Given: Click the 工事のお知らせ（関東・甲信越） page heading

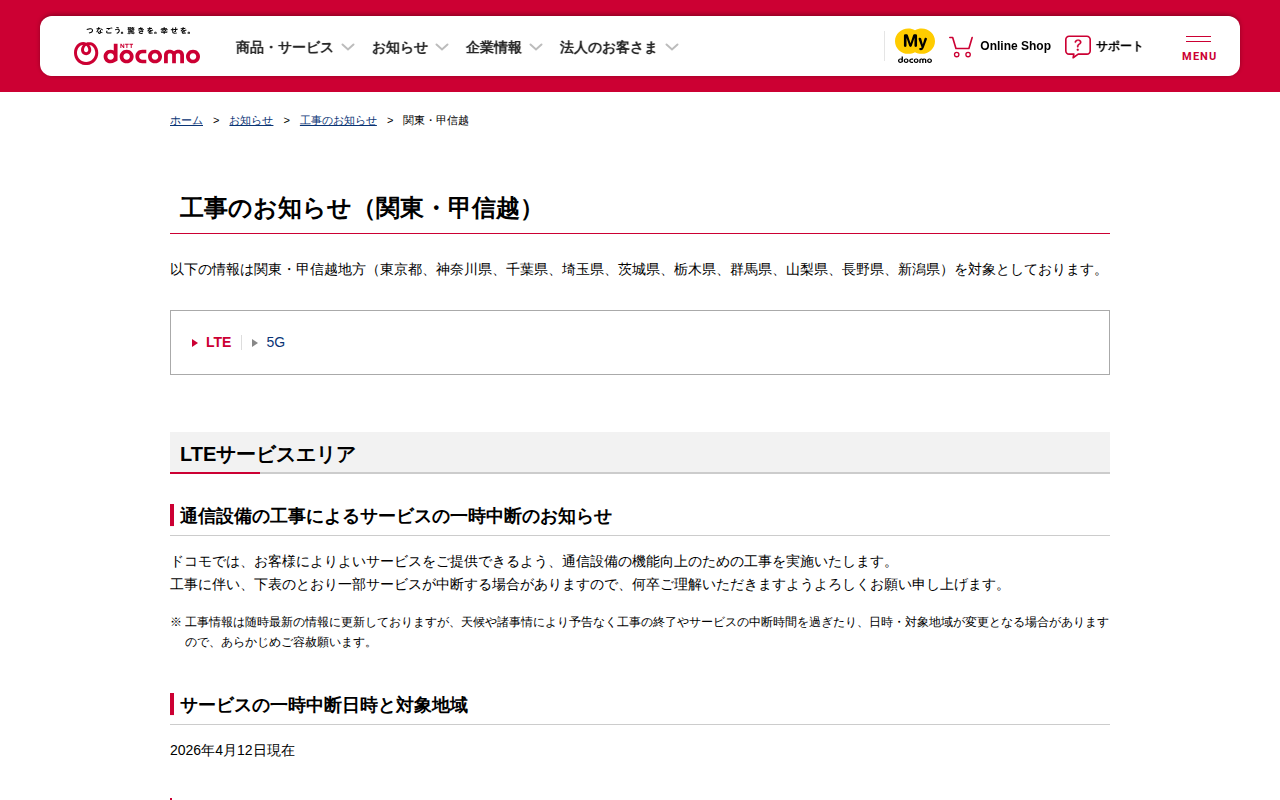Looking at the screenshot, I should tap(361, 208).
